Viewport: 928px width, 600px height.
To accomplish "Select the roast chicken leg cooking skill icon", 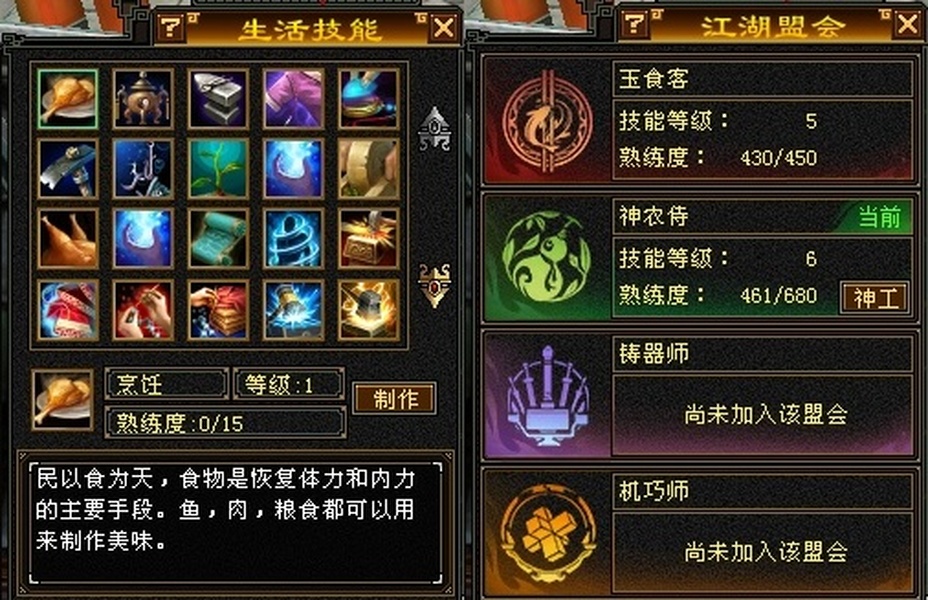I will (67, 98).
